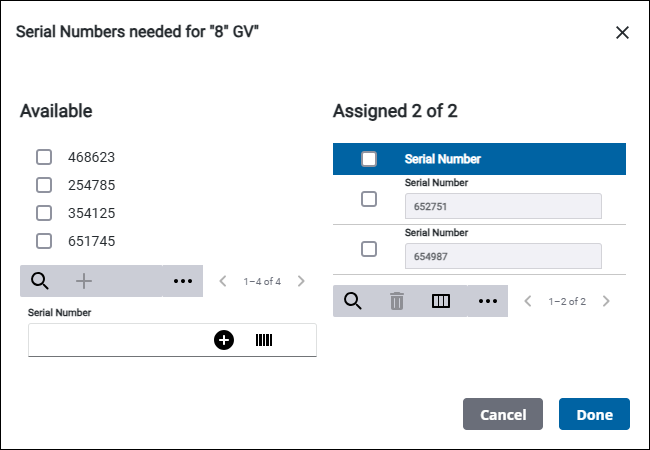Open the column chooser icon
650x450 pixels.
[x=441, y=301]
